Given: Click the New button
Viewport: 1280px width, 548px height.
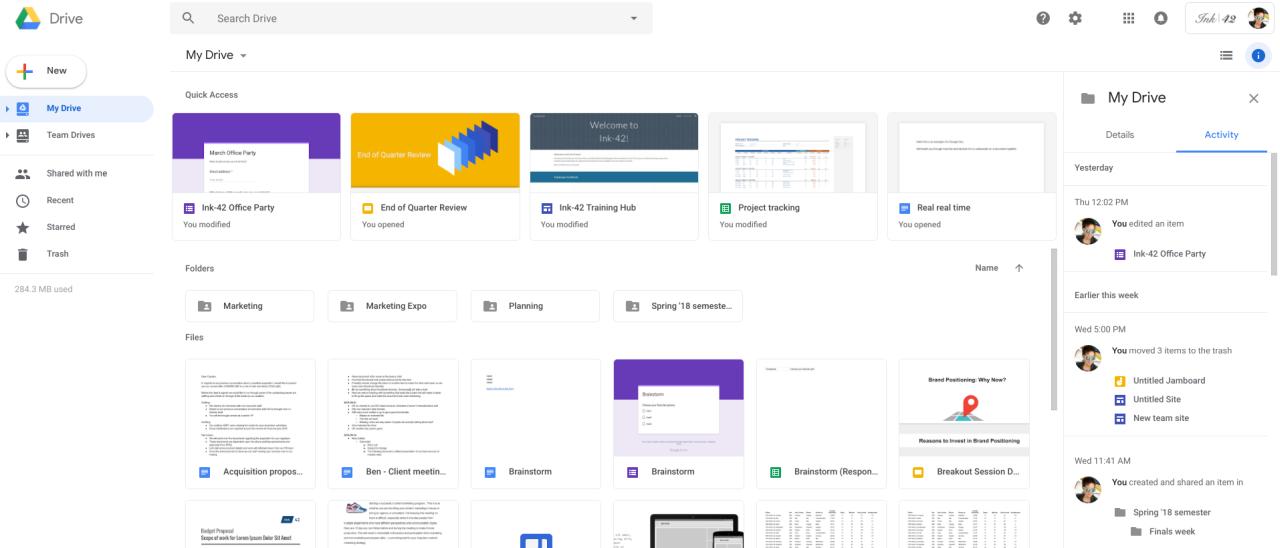Looking at the screenshot, I should (47, 71).
